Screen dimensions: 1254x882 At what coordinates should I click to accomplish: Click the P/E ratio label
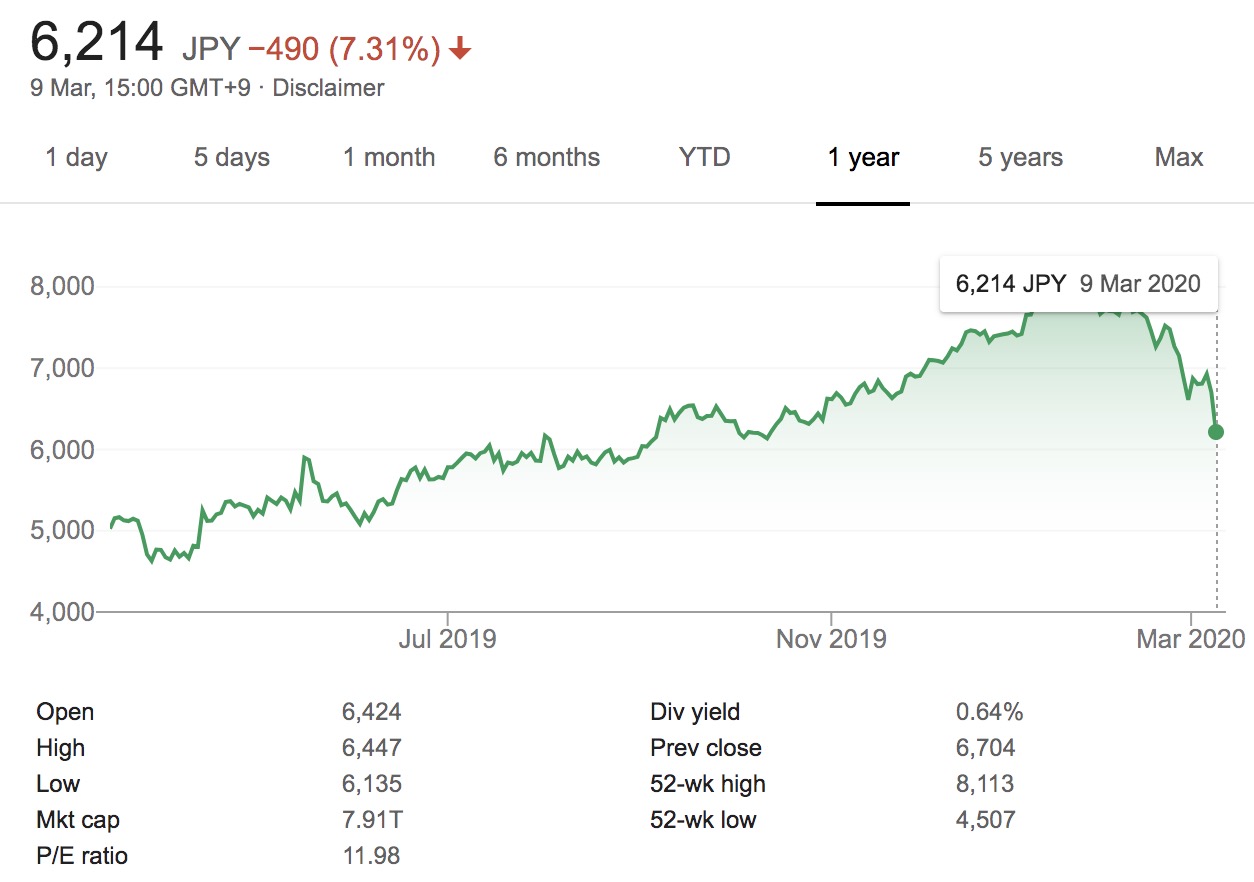pyautogui.click(x=82, y=856)
